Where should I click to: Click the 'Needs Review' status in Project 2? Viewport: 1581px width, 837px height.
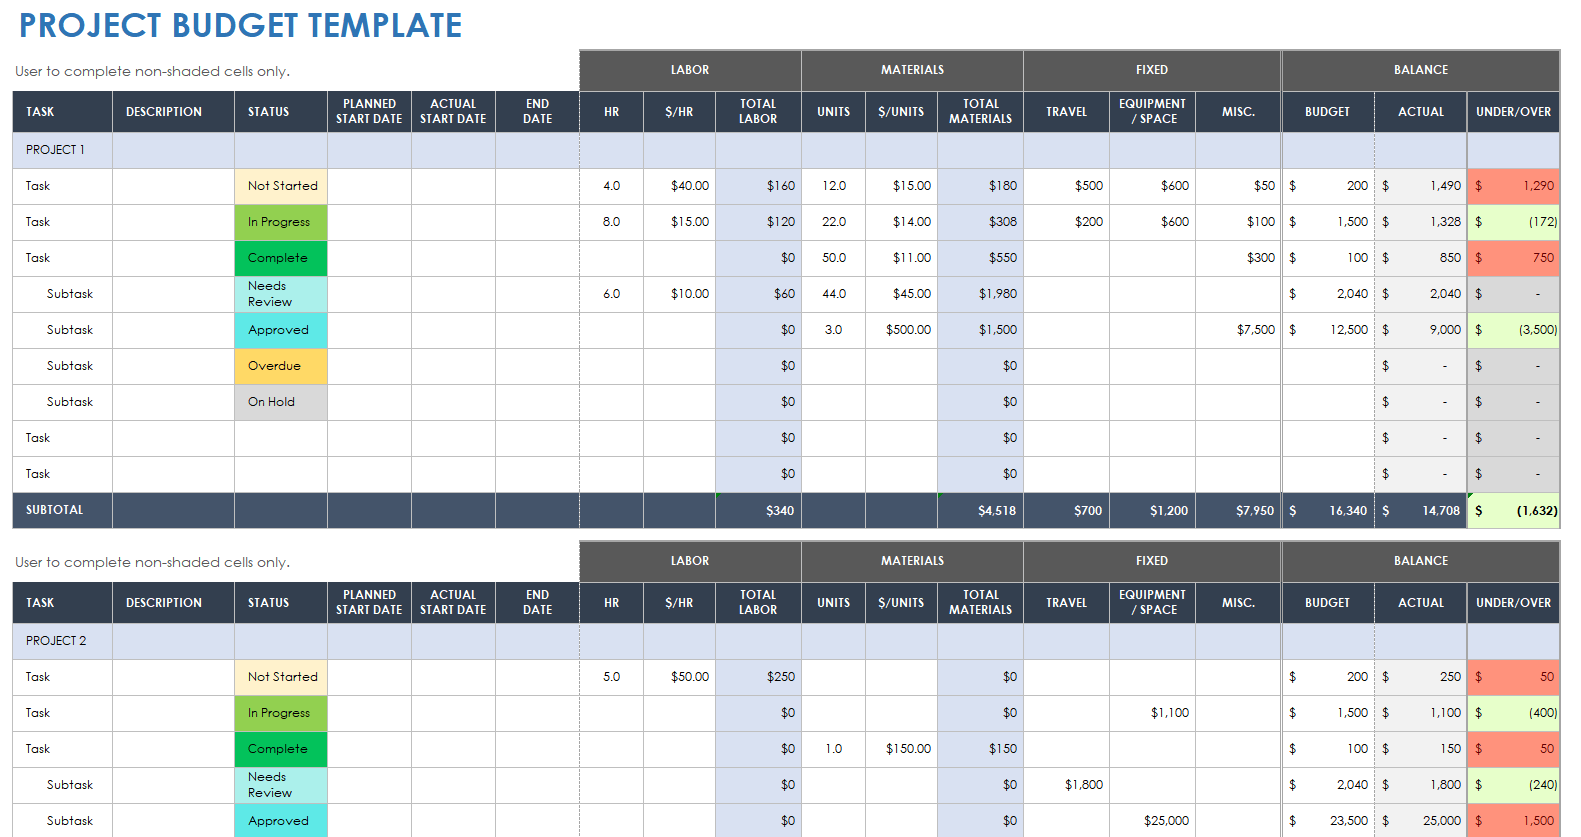point(281,785)
